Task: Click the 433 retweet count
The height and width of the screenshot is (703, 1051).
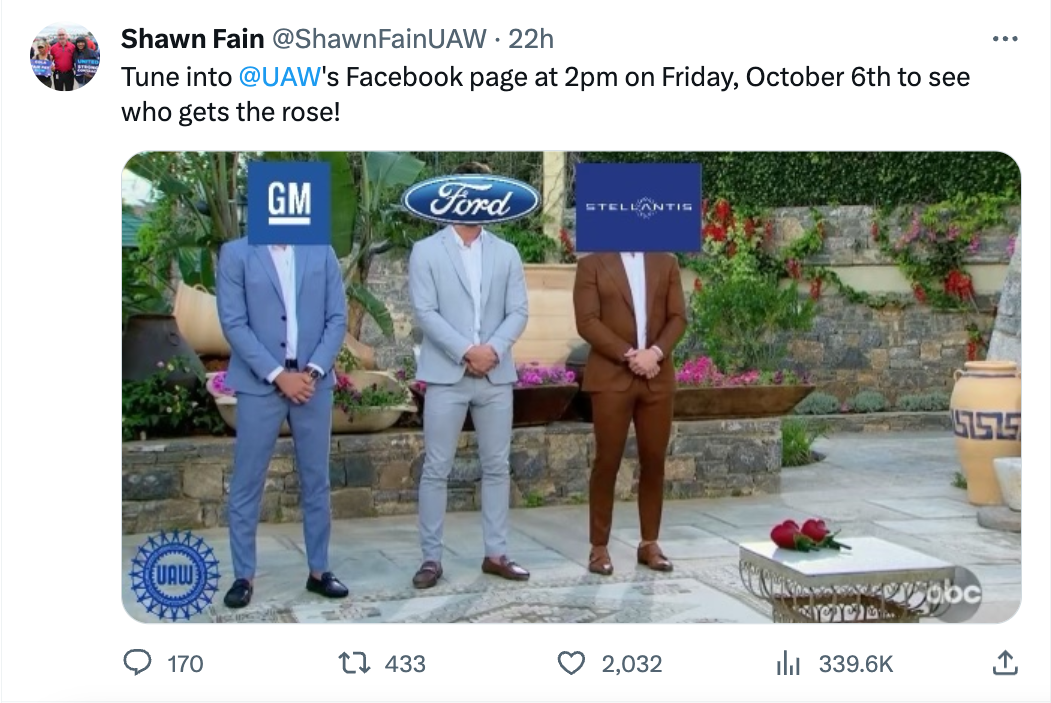Action: click(x=405, y=663)
